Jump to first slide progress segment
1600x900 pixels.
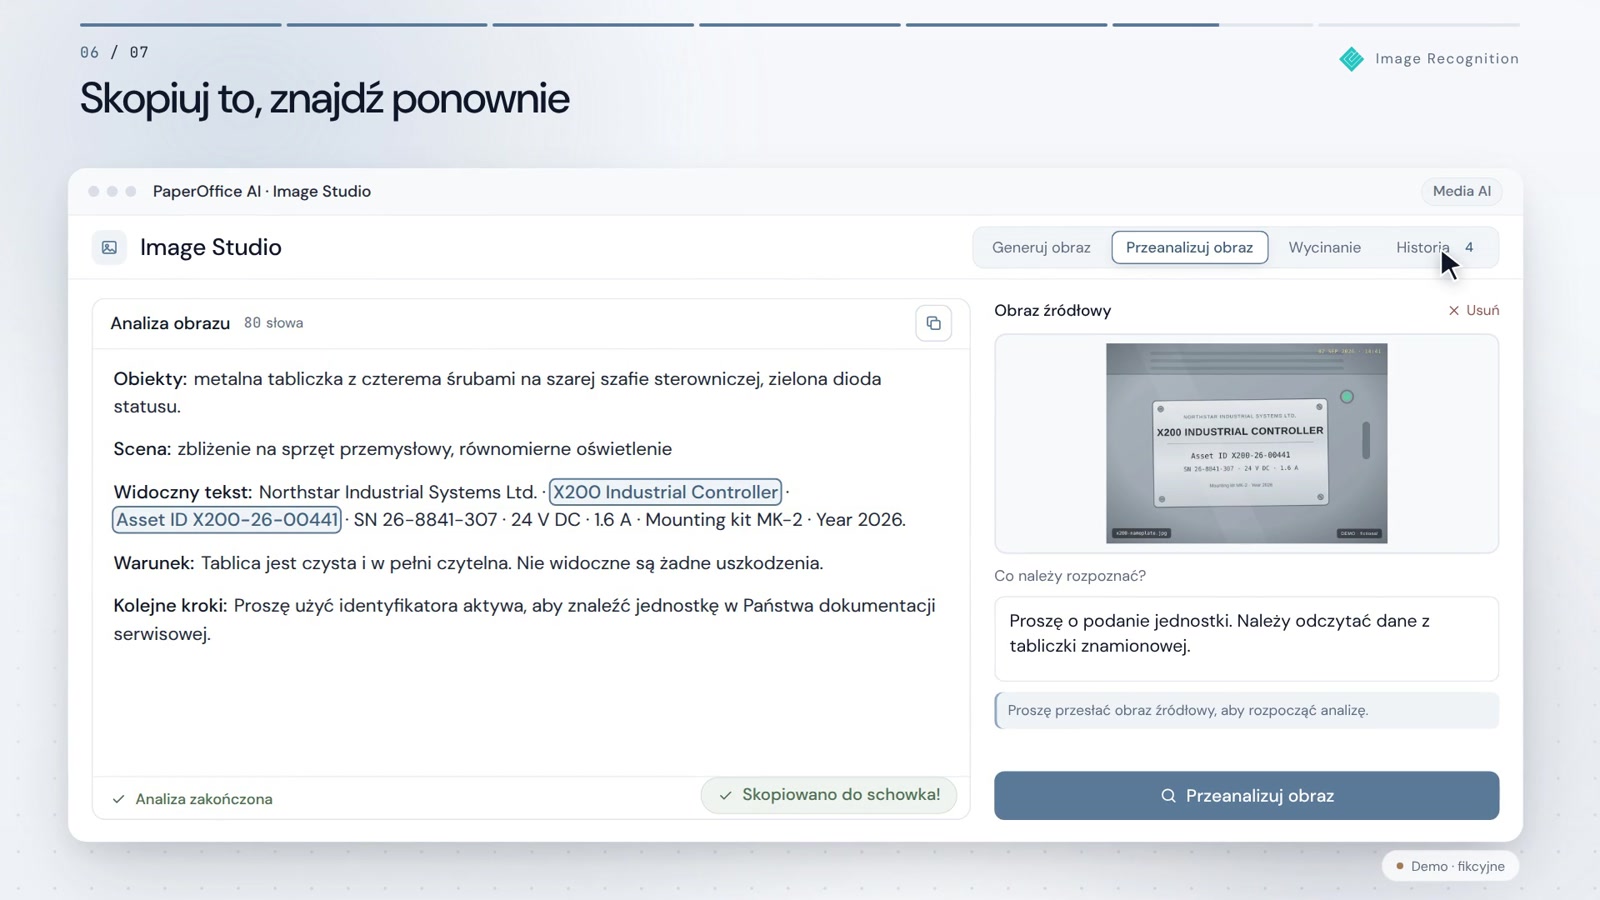pos(180,24)
